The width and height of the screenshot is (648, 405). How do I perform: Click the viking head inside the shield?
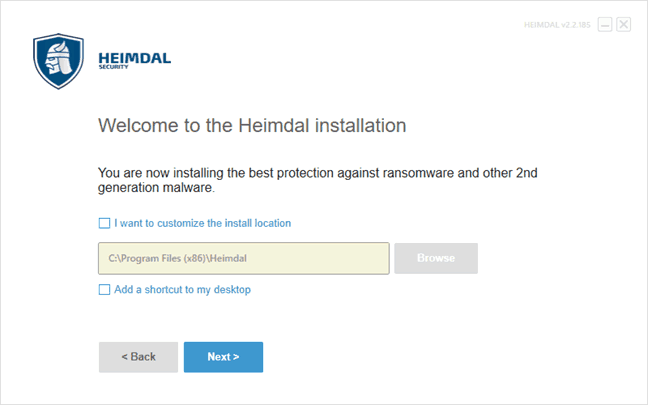pyautogui.click(x=59, y=58)
